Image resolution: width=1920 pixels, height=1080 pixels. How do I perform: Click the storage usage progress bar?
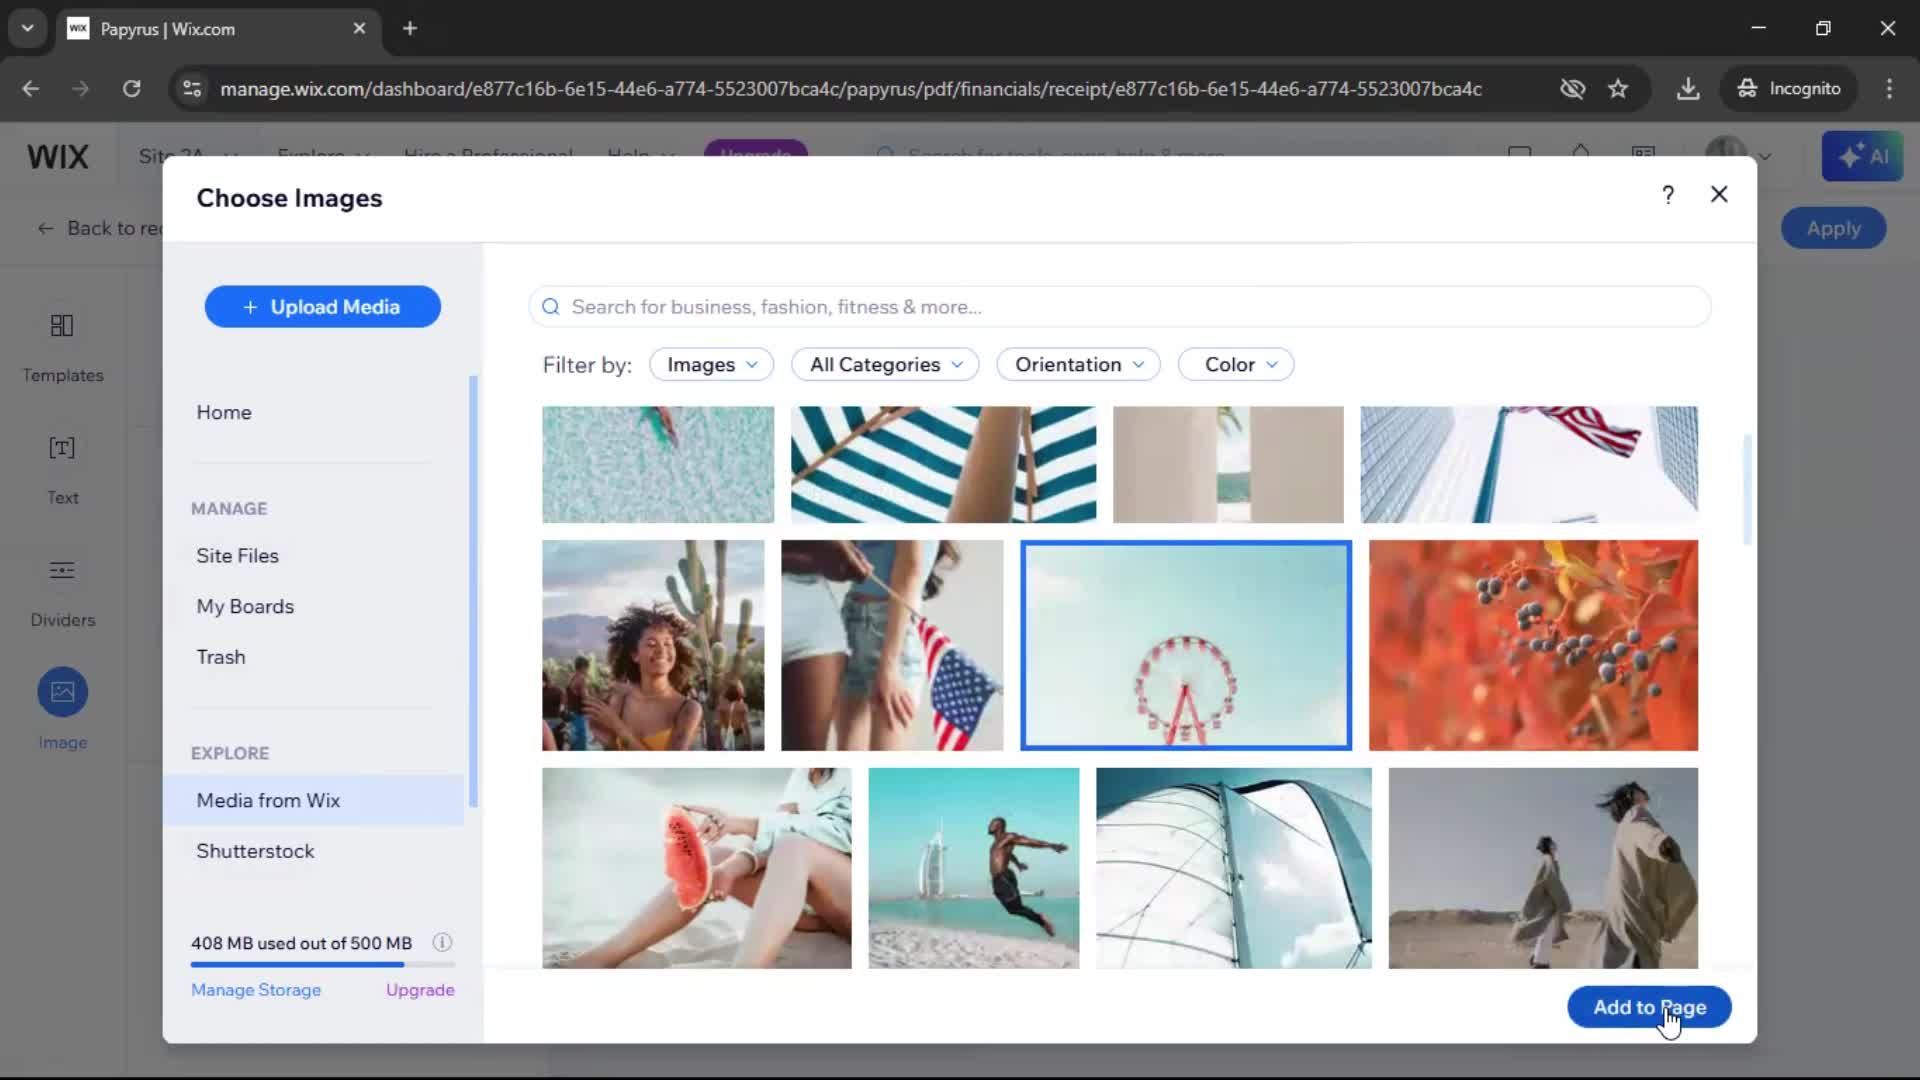[323, 965]
